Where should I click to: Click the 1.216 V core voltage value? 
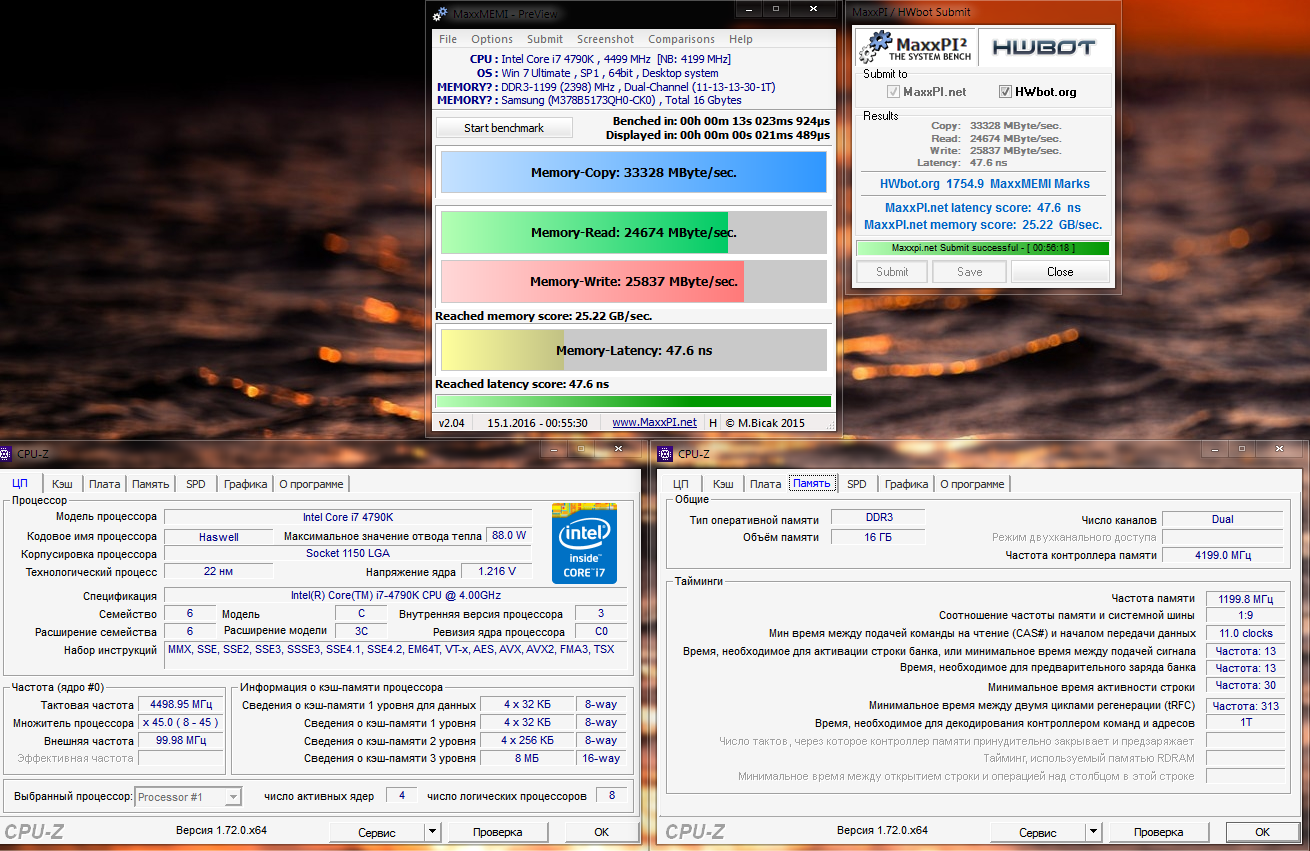click(x=497, y=571)
